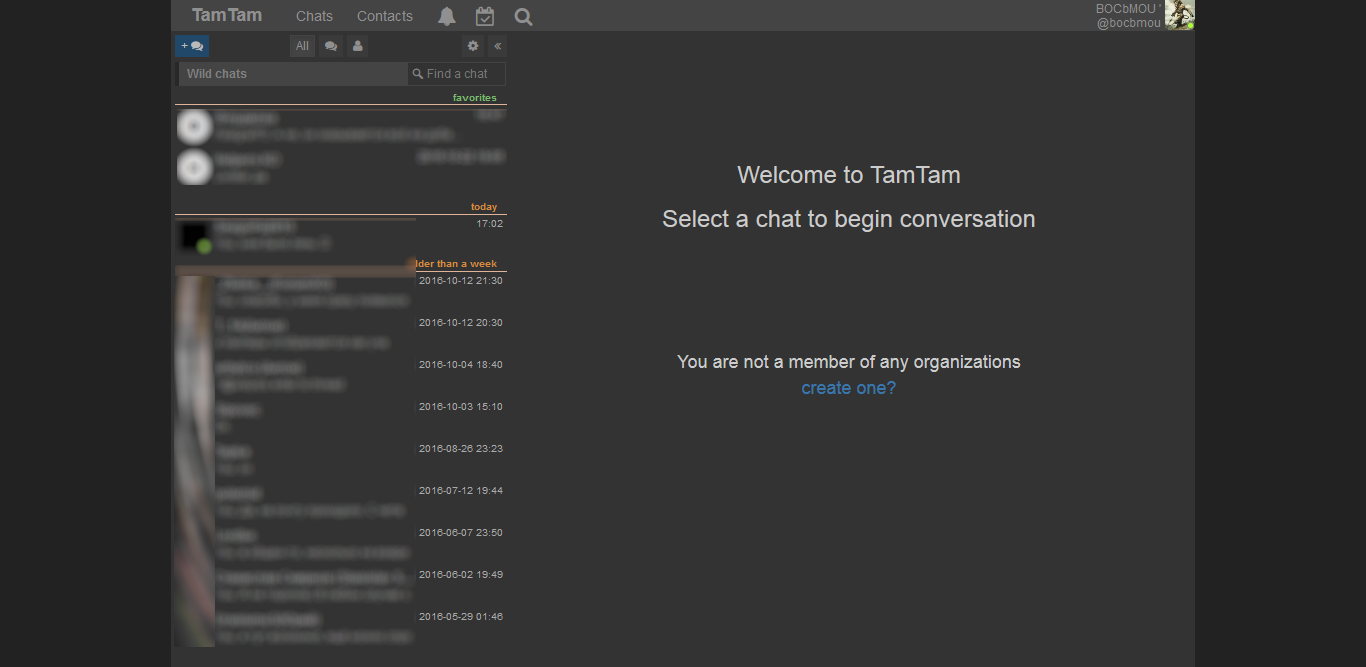Viewport: 1366px width, 667px height.
Task: Click the older than a week label
Action: [x=457, y=264]
